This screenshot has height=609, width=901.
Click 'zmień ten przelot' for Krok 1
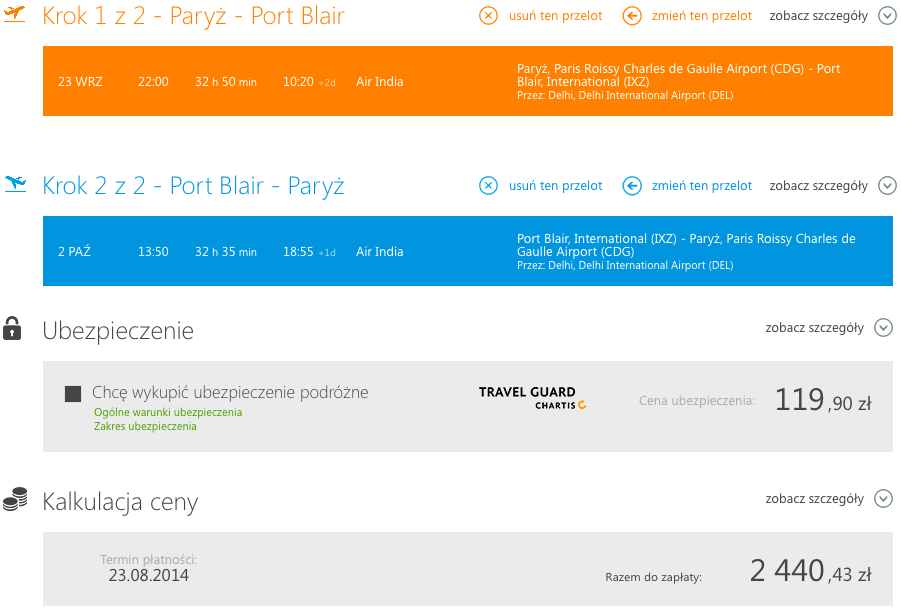pos(701,16)
